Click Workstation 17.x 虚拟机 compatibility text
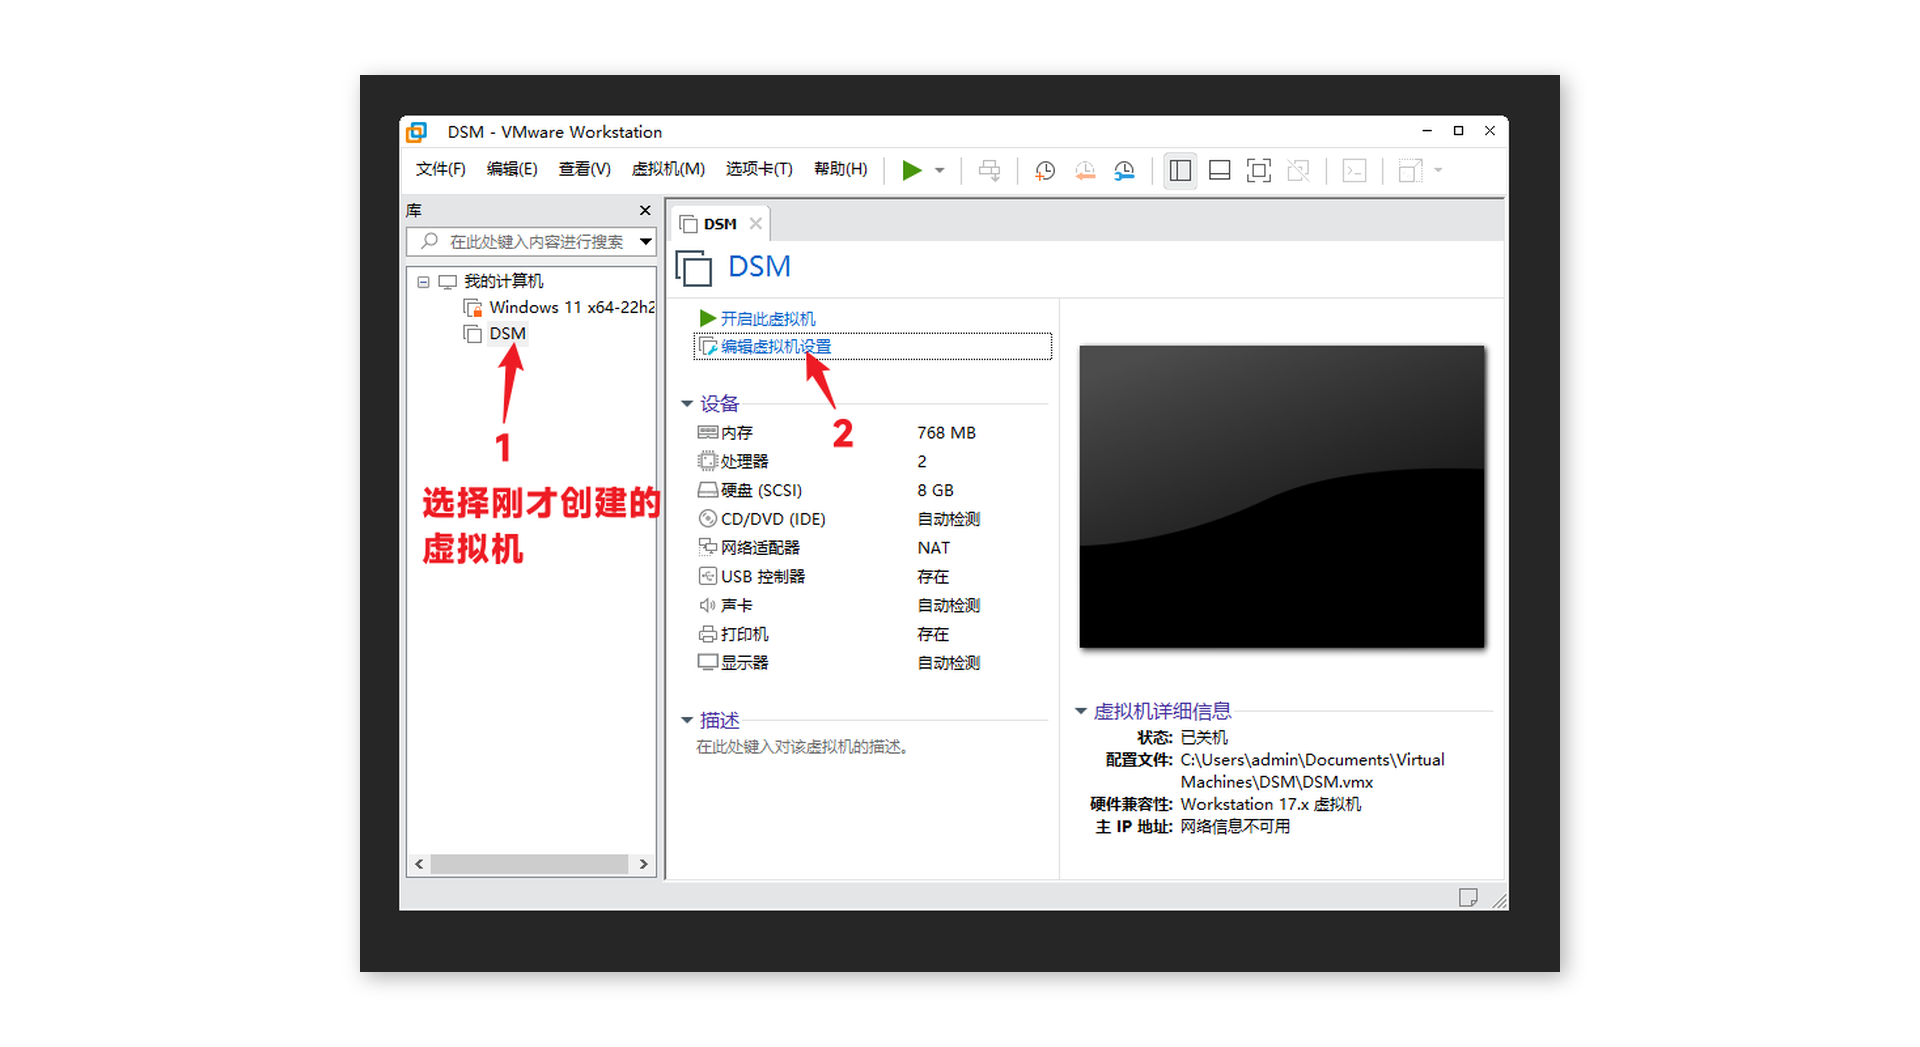Image resolution: width=1920 pixels, height=1047 pixels. [1270, 804]
